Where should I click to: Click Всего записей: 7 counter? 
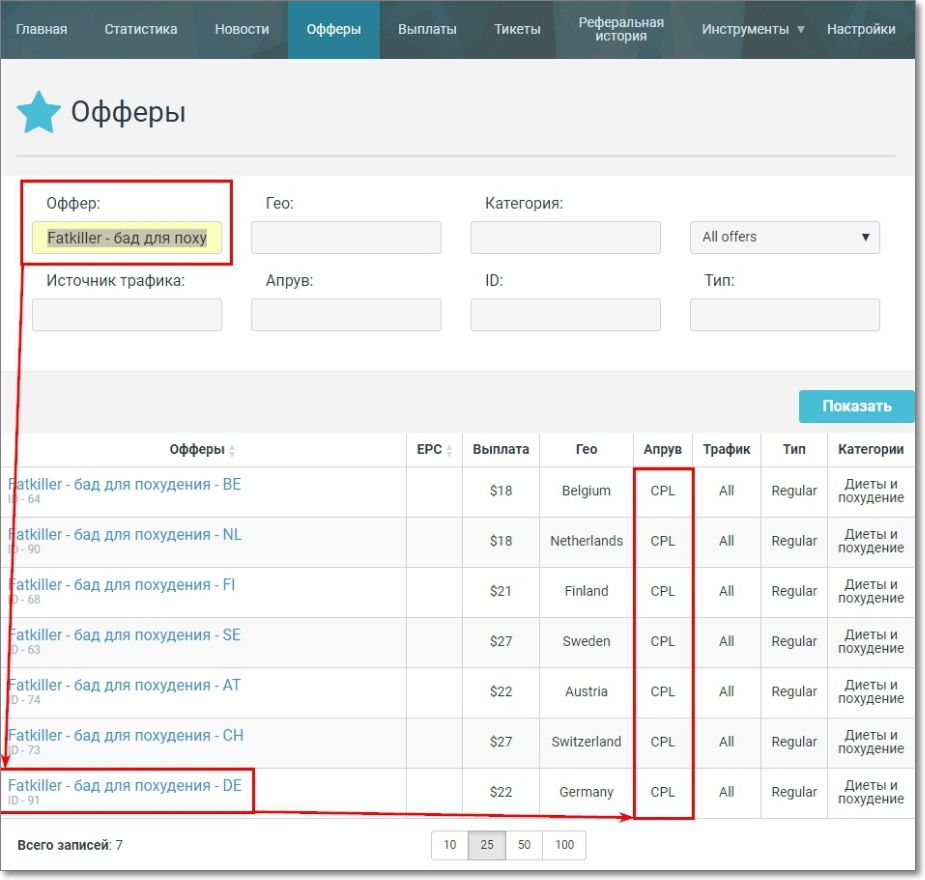click(70, 845)
